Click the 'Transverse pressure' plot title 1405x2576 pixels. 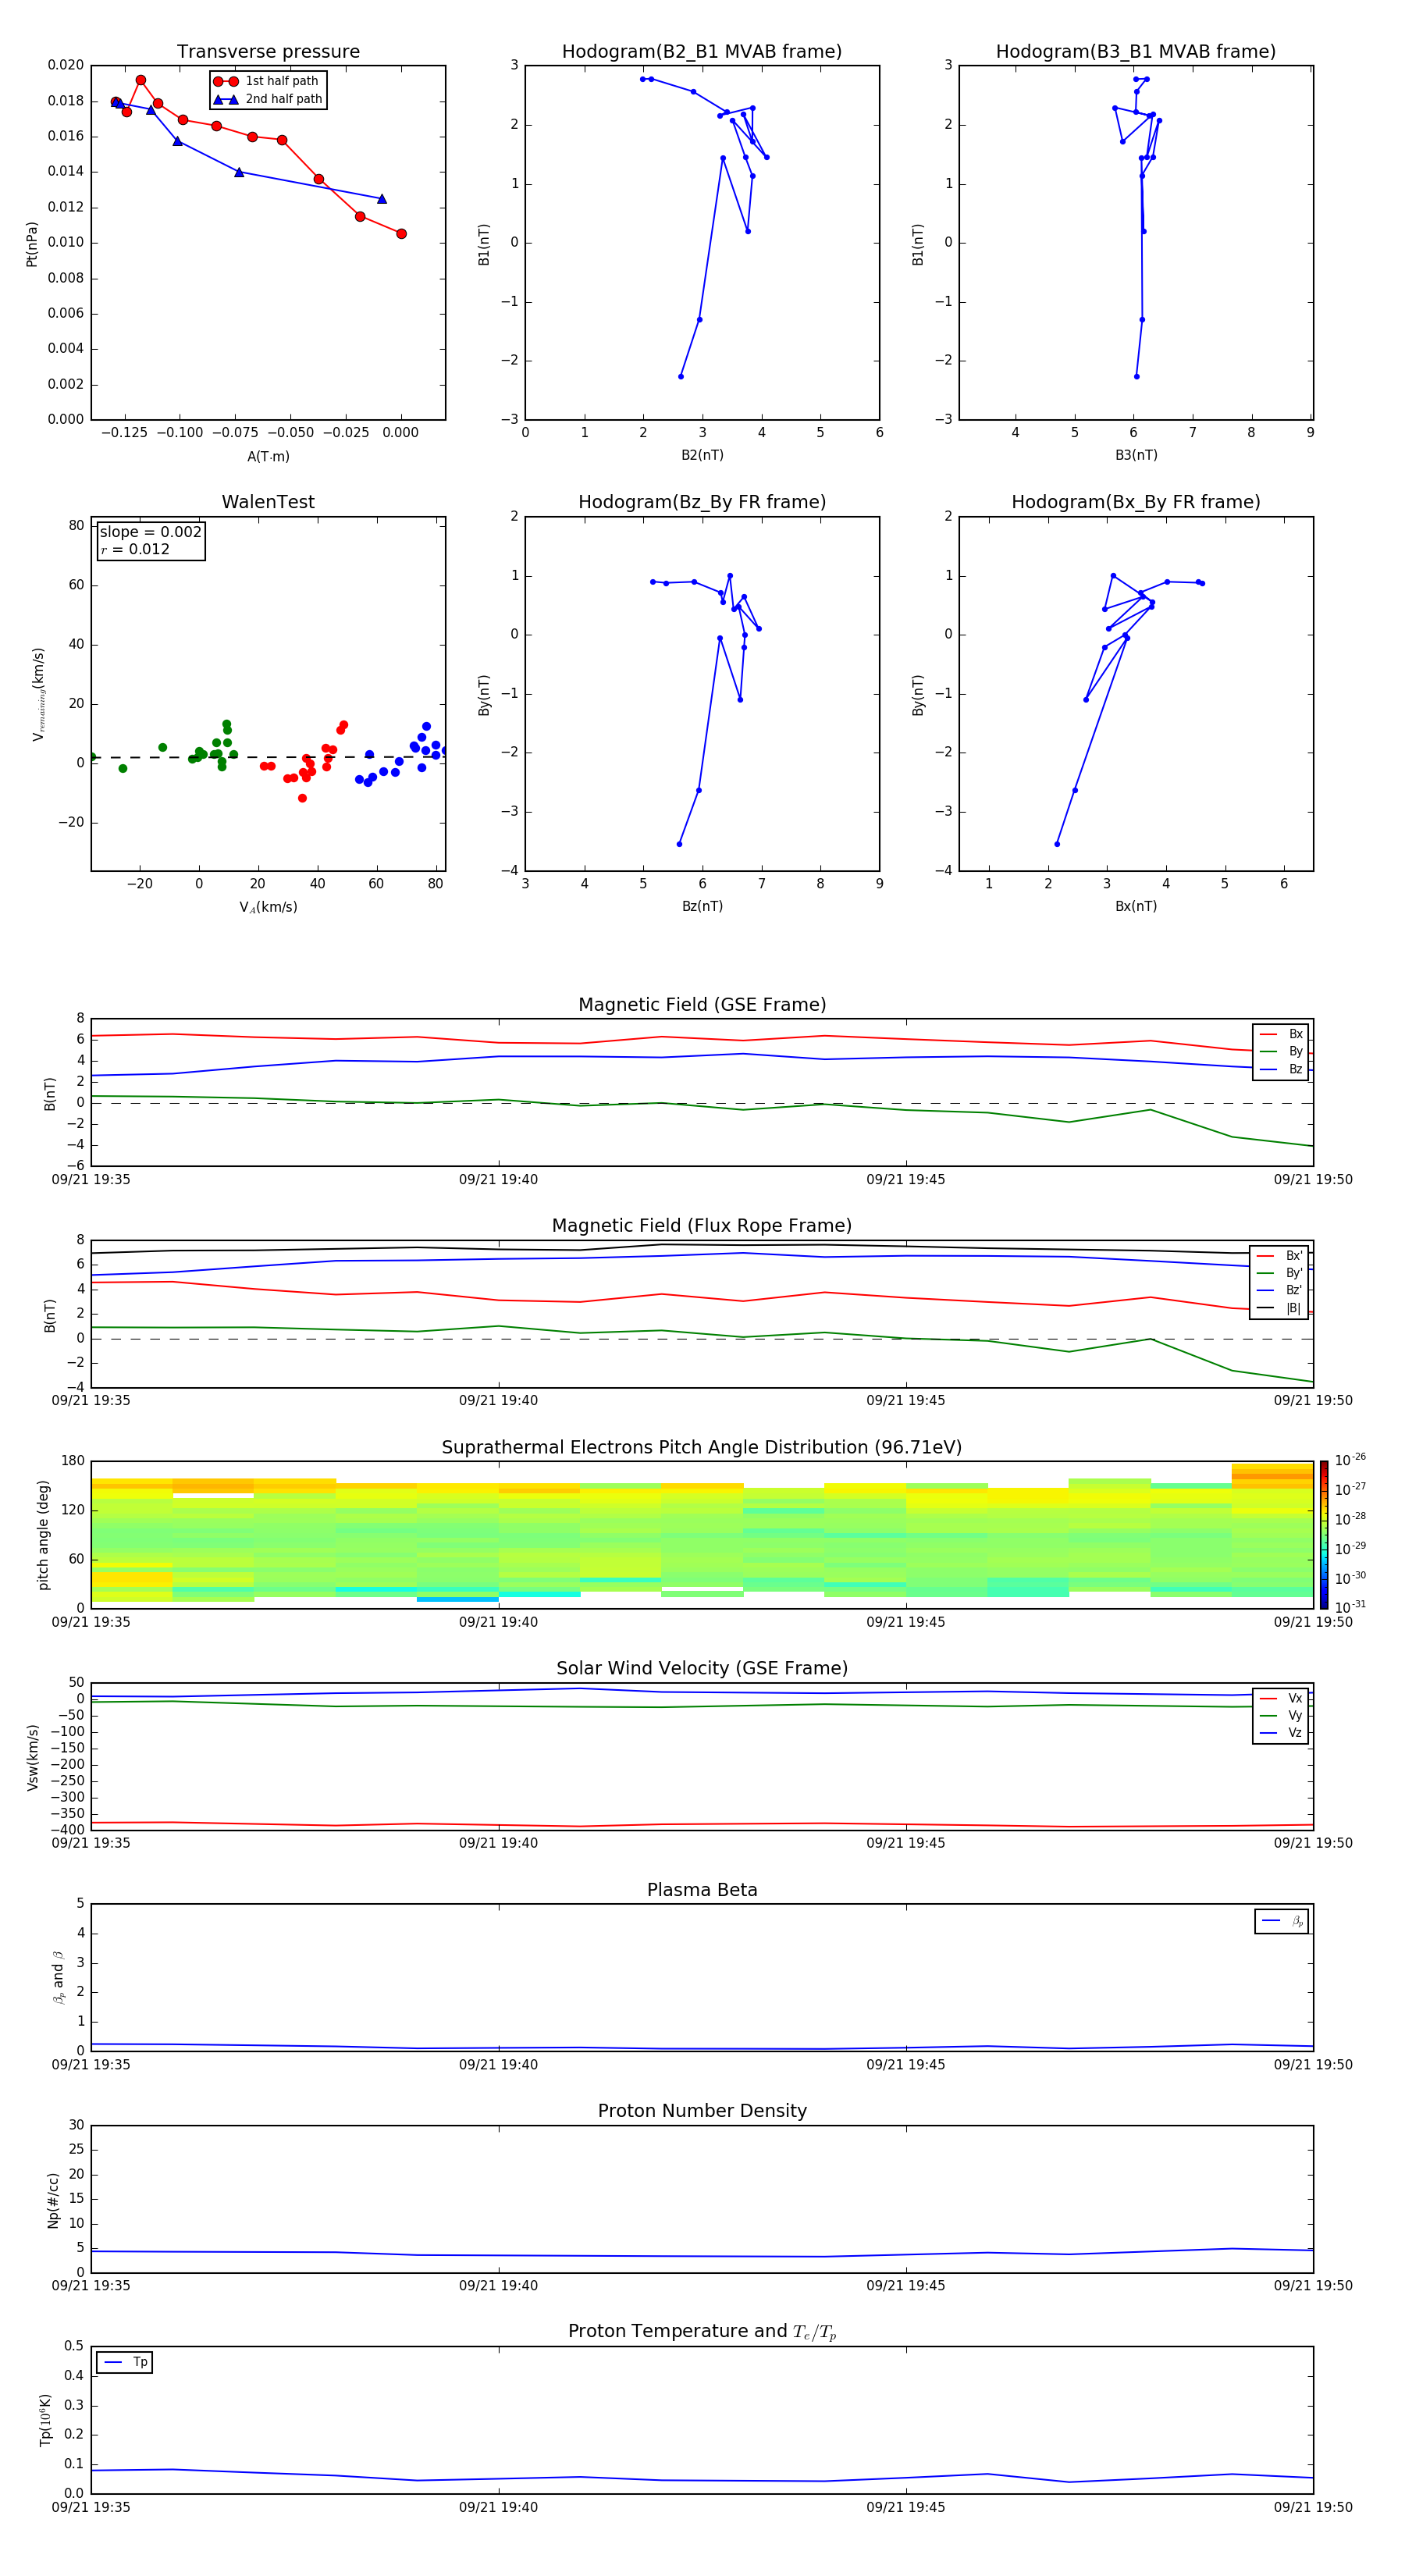point(268,52)
